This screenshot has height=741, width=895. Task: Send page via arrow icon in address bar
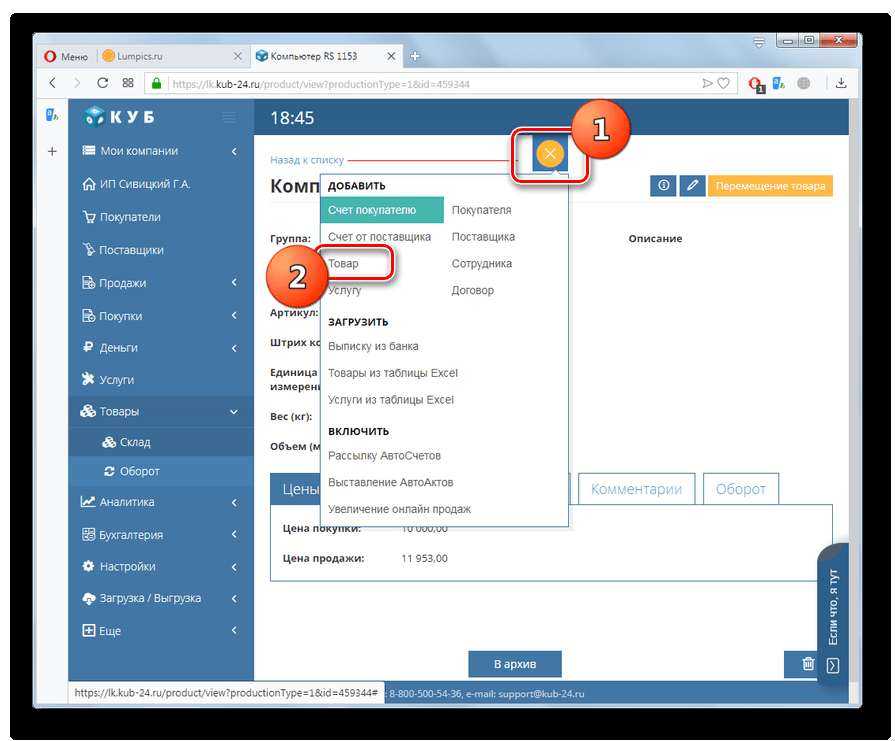click(707, 83)
